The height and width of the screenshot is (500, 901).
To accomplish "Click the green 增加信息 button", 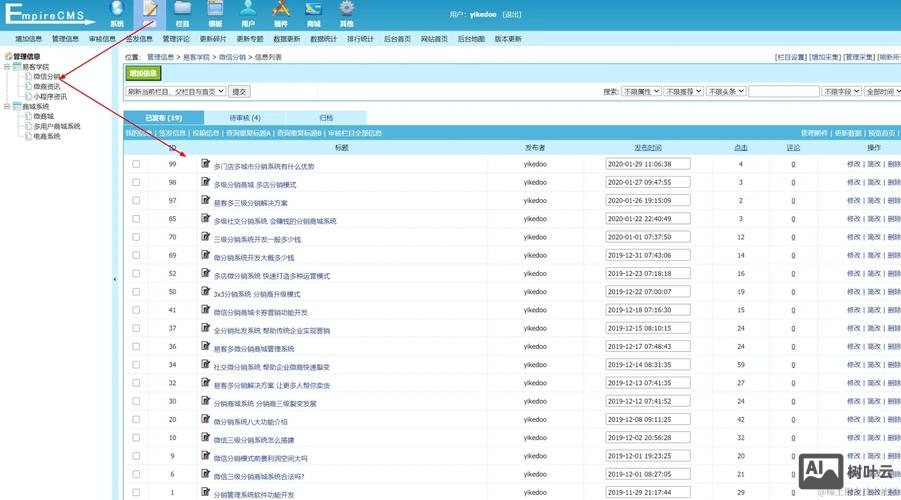I will click(143, 73).
